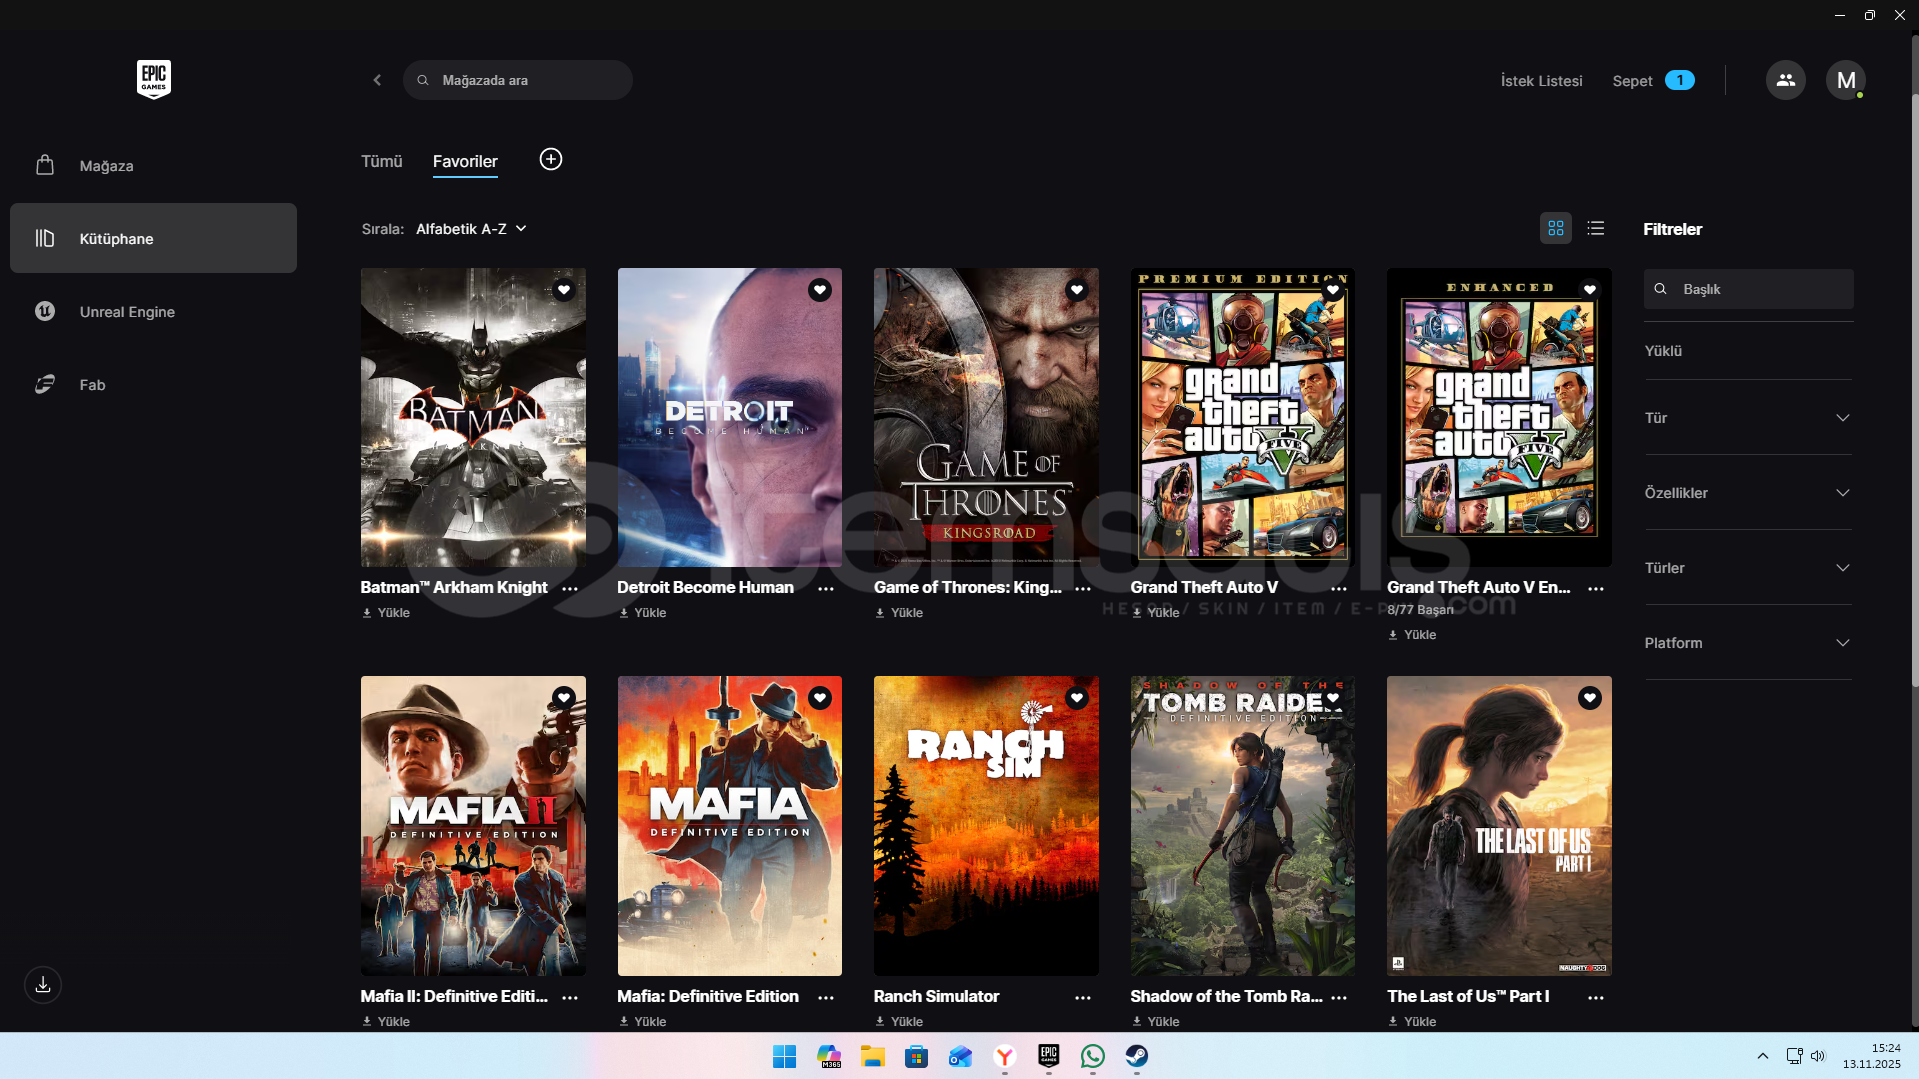Unfavorite Detroit Become Human heart toggle

click(819, 290)
